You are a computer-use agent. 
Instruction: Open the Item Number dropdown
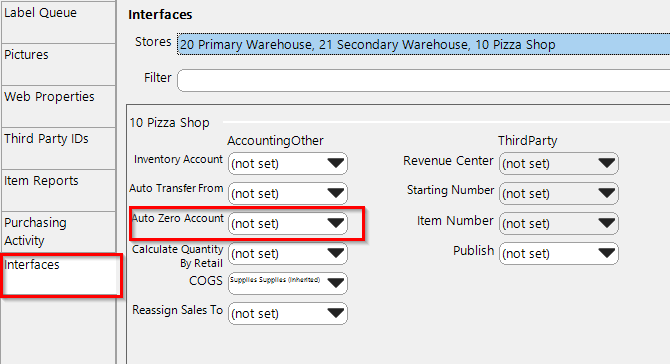click(x=558, y=223)
